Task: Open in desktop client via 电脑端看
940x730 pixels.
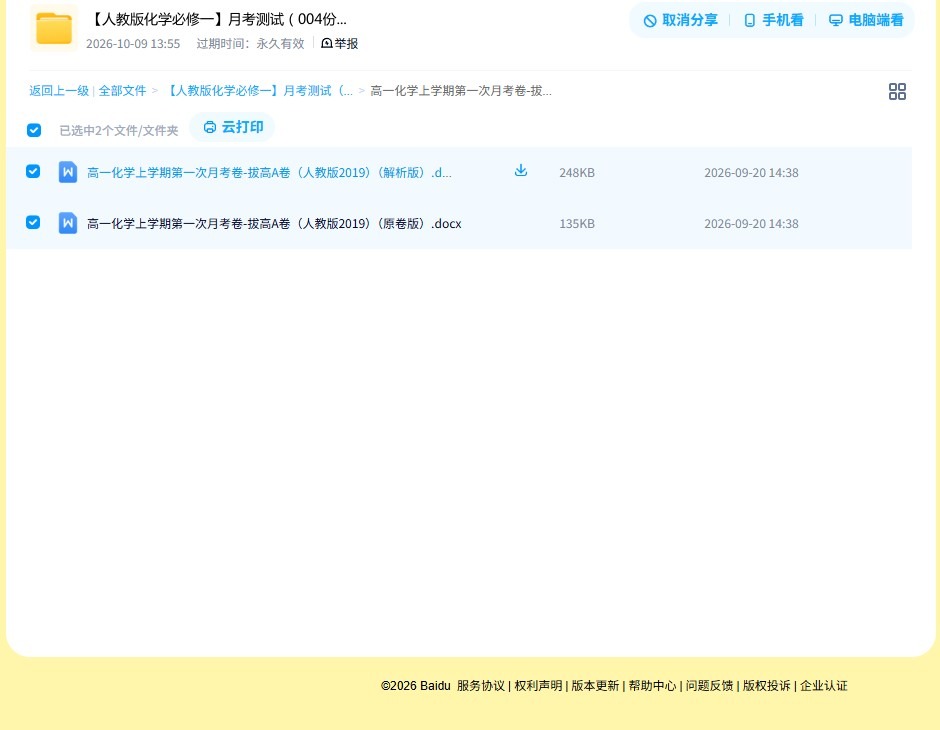Action: click(866, 20)
